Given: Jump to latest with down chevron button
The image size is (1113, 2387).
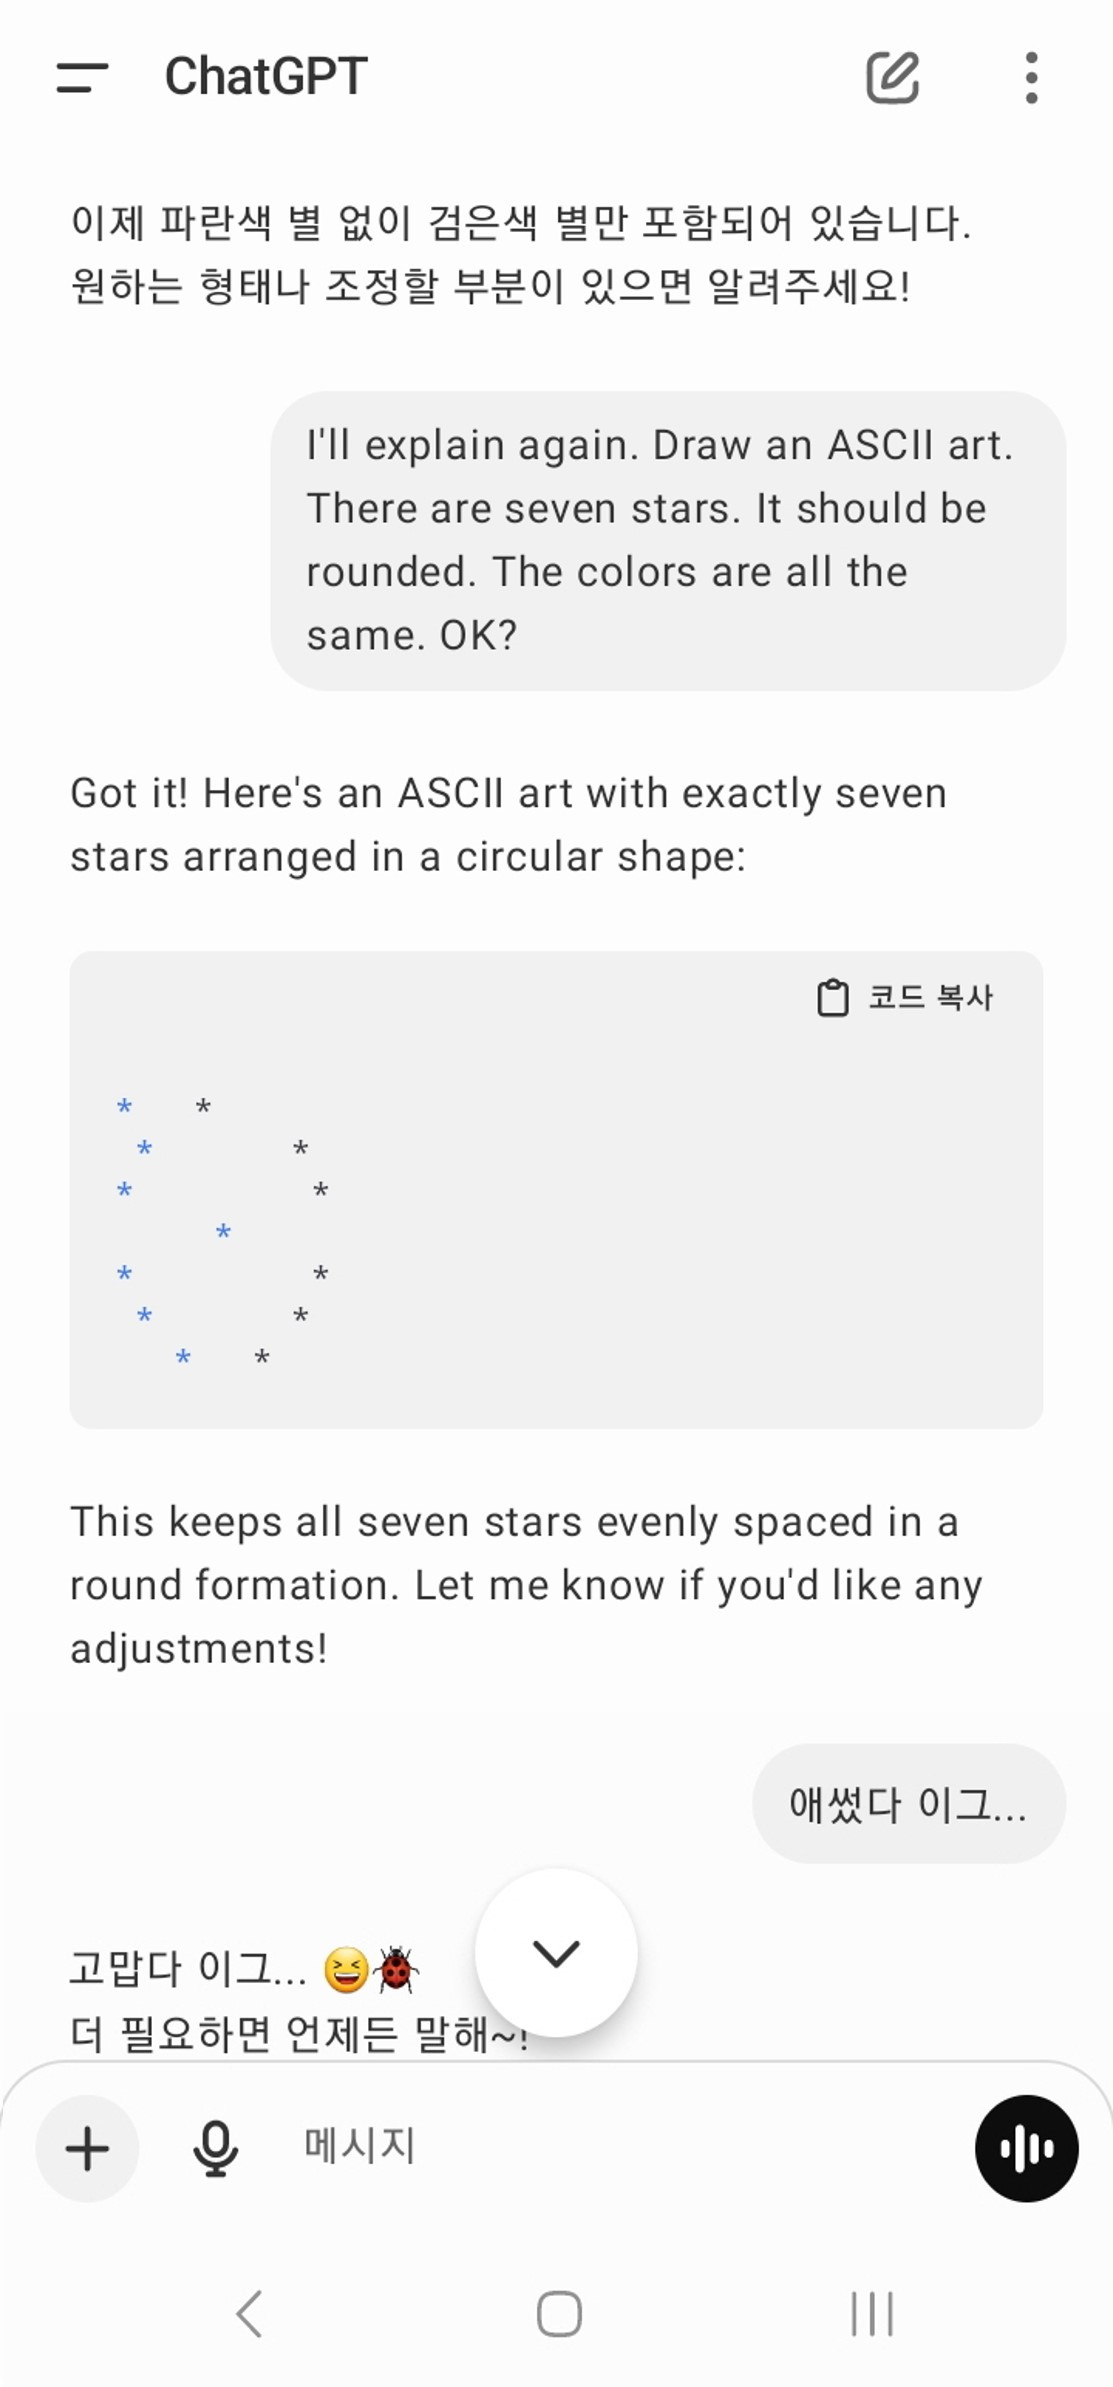Looking at the screenshot, I should tap(556, 1953).
